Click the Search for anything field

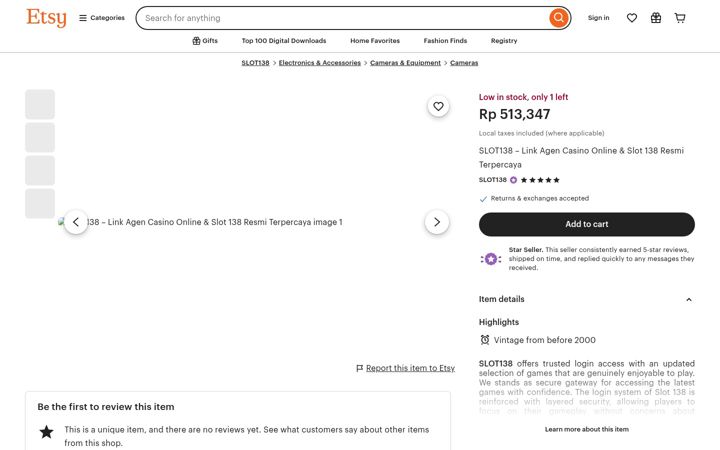tap(344, 18)
